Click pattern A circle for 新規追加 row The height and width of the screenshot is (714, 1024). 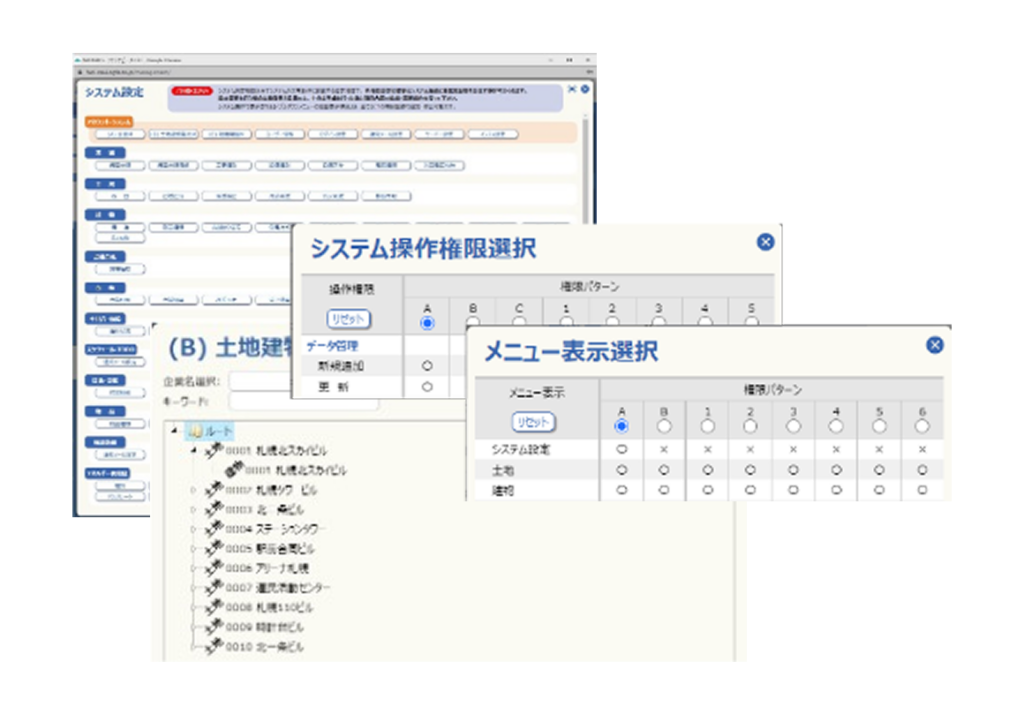coord(427,366)
